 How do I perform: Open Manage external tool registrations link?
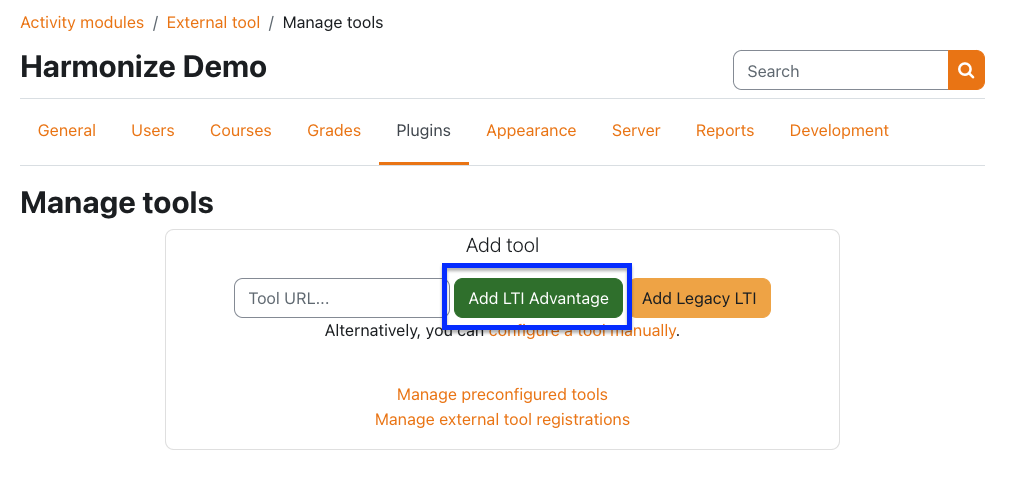click(x=502, y=420)
